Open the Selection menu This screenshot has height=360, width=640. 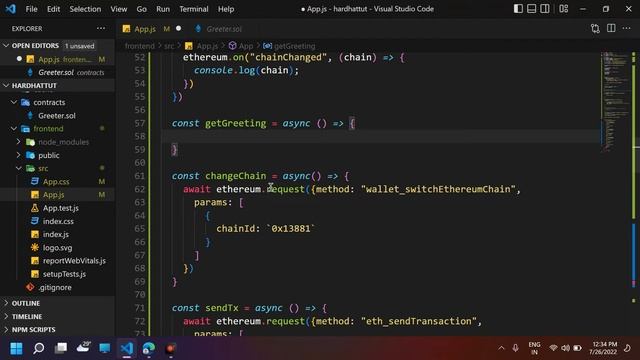point(85,9)
